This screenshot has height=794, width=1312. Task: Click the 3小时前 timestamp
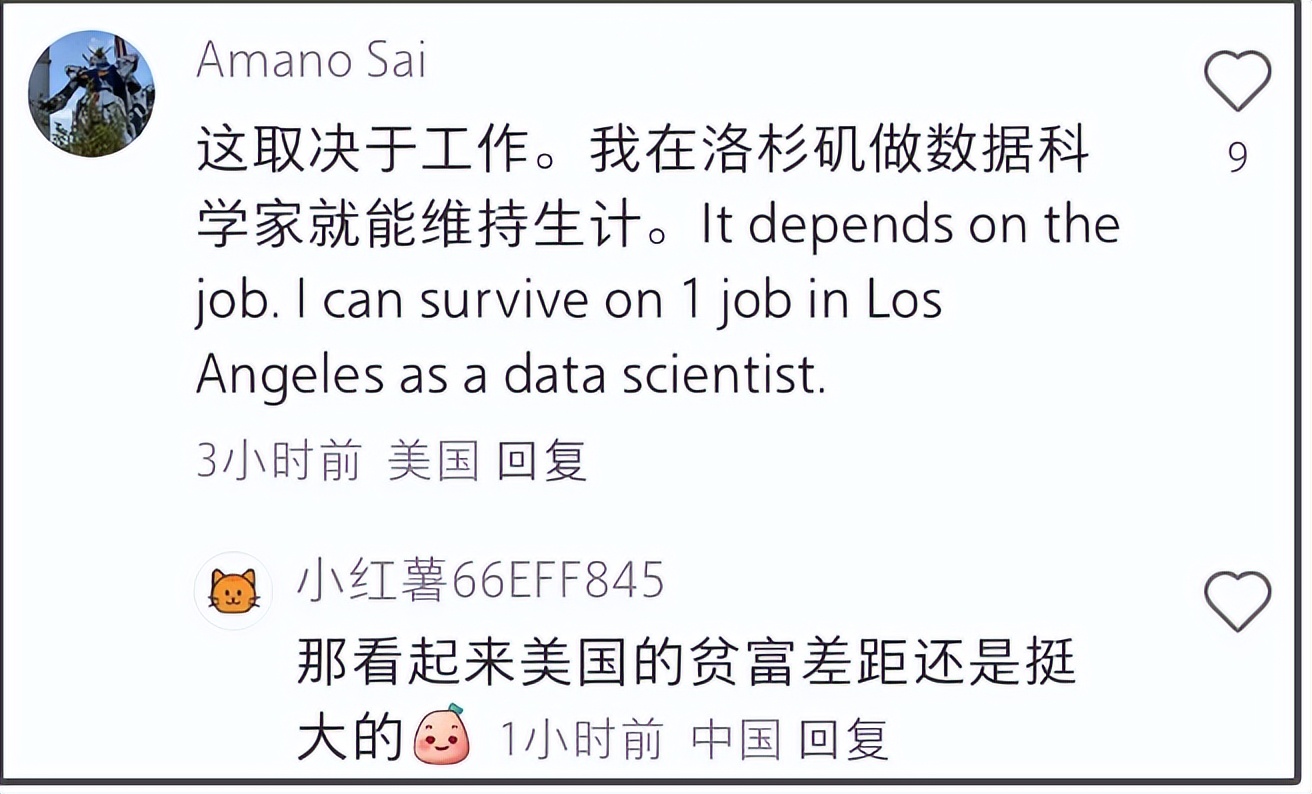tap(278, 462)
